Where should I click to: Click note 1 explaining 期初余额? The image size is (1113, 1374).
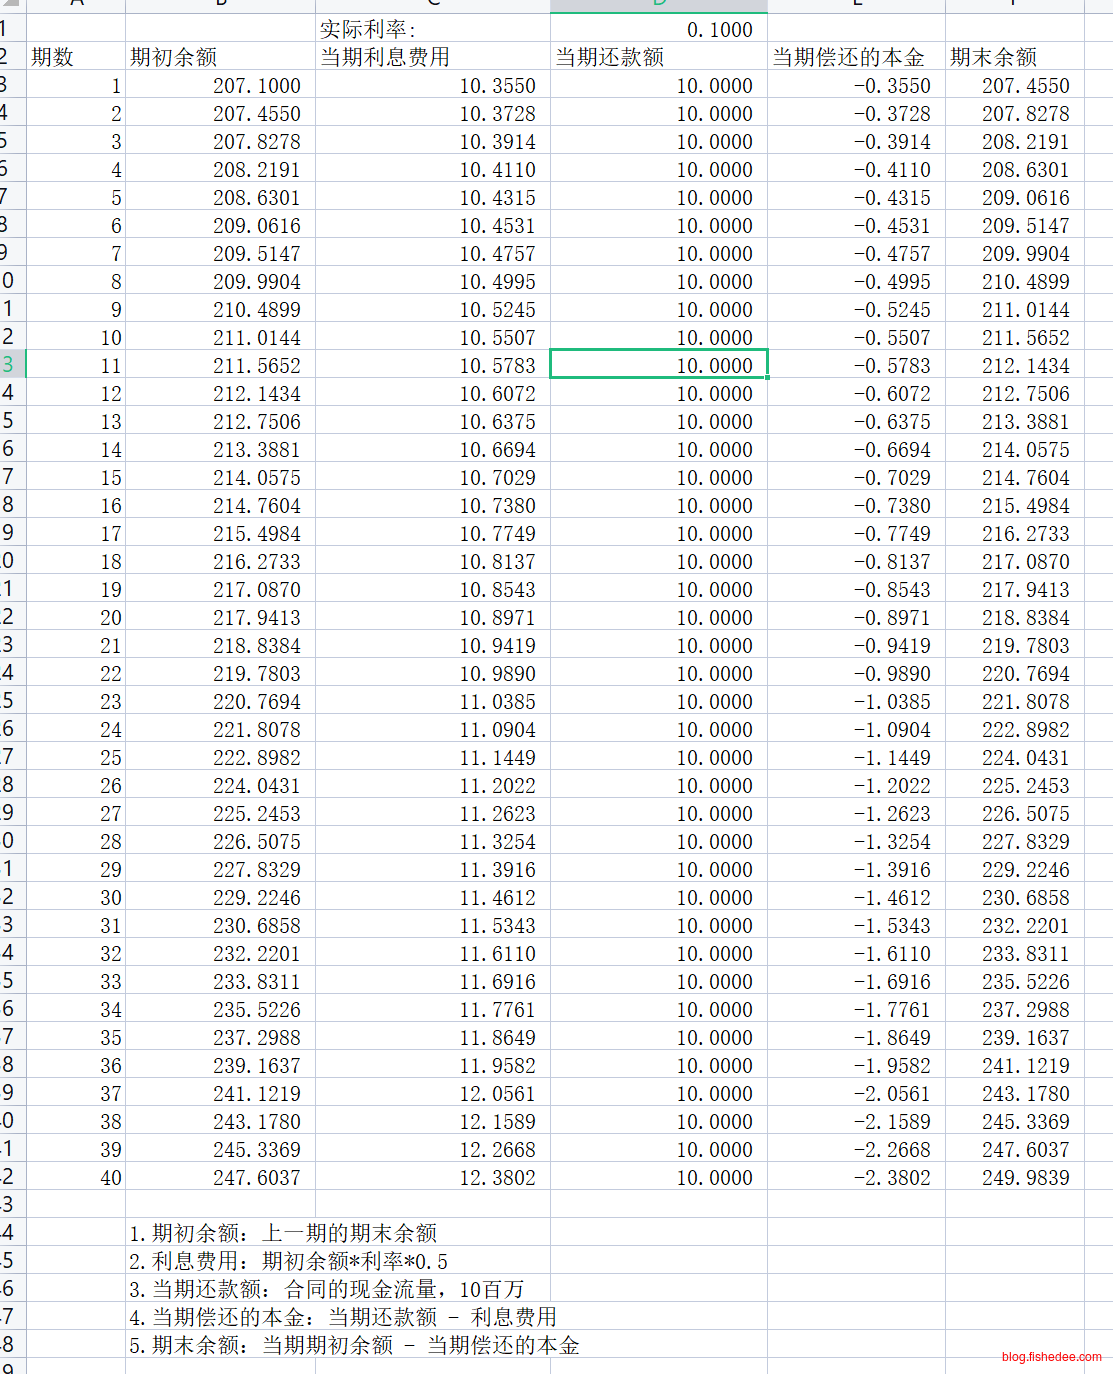[x=283, y=1233]
